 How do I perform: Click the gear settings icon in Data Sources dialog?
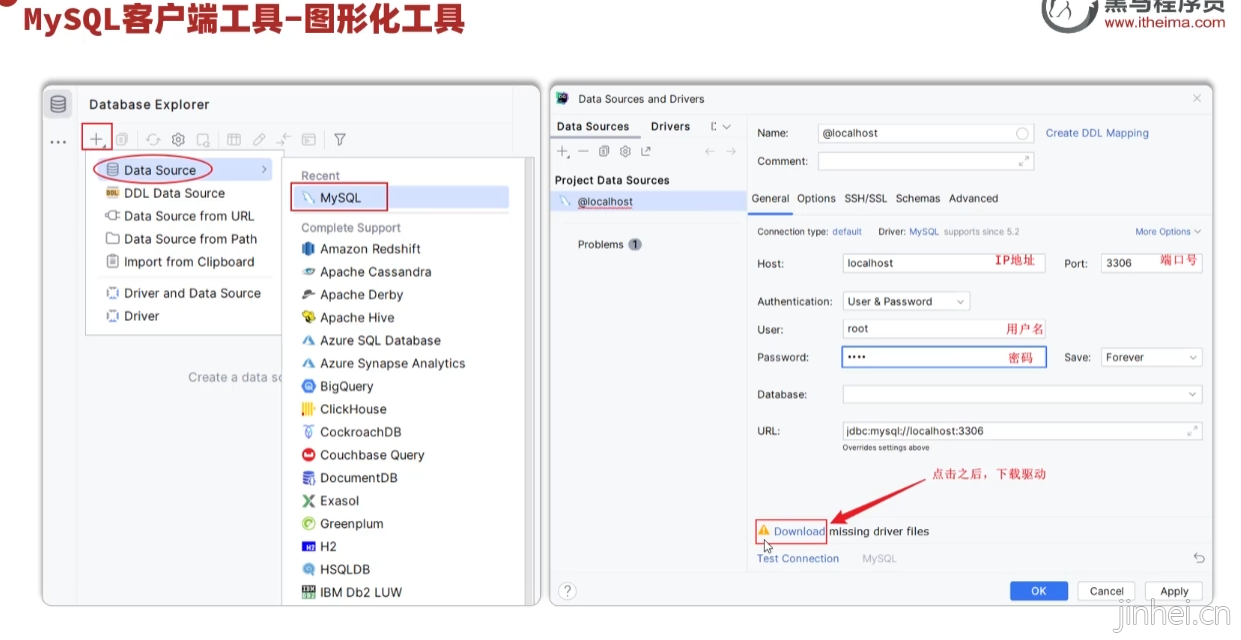625,151
